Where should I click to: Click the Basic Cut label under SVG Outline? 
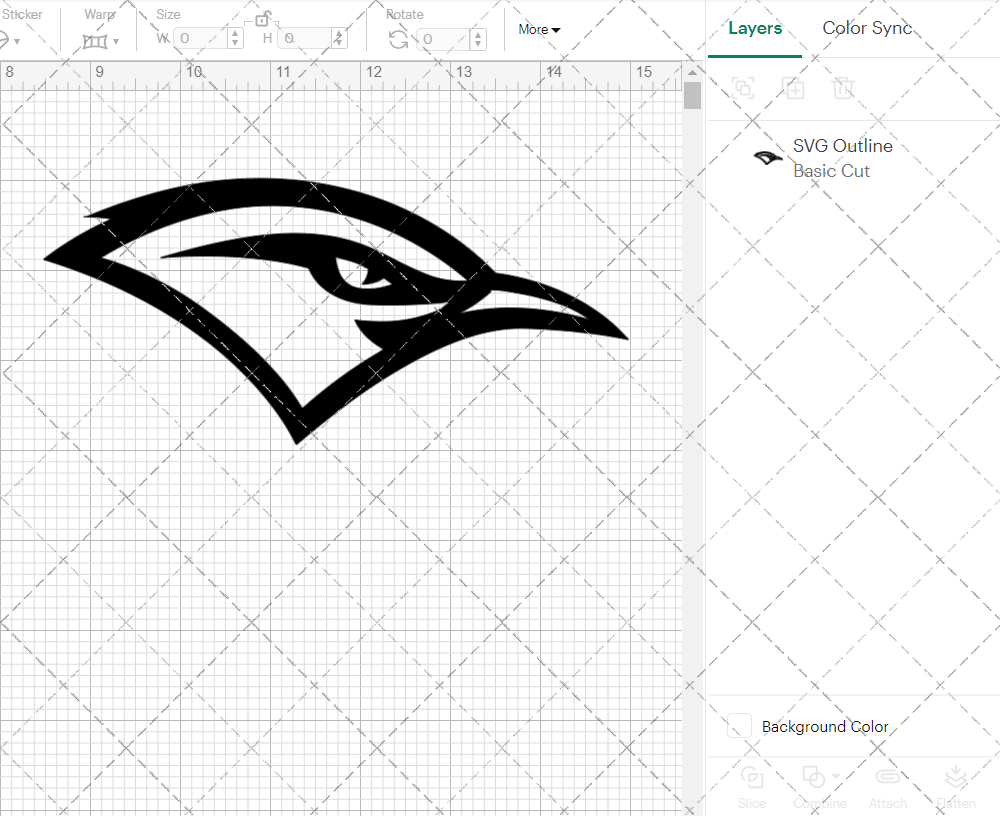tap(831, 171)
